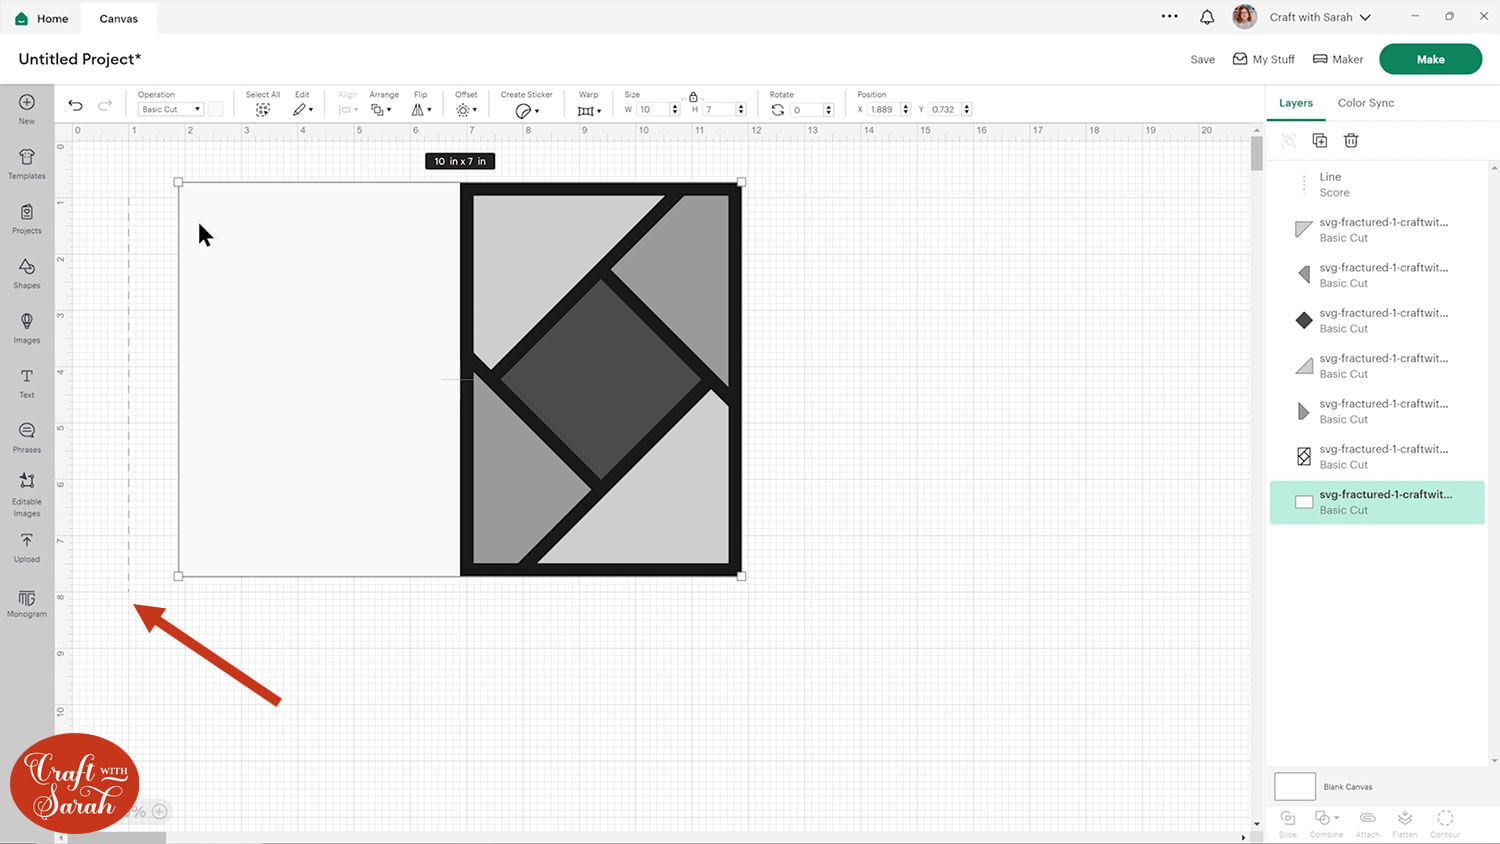
Task: Toggle the size aspect ratio lock
Action: tap(693, 96)
